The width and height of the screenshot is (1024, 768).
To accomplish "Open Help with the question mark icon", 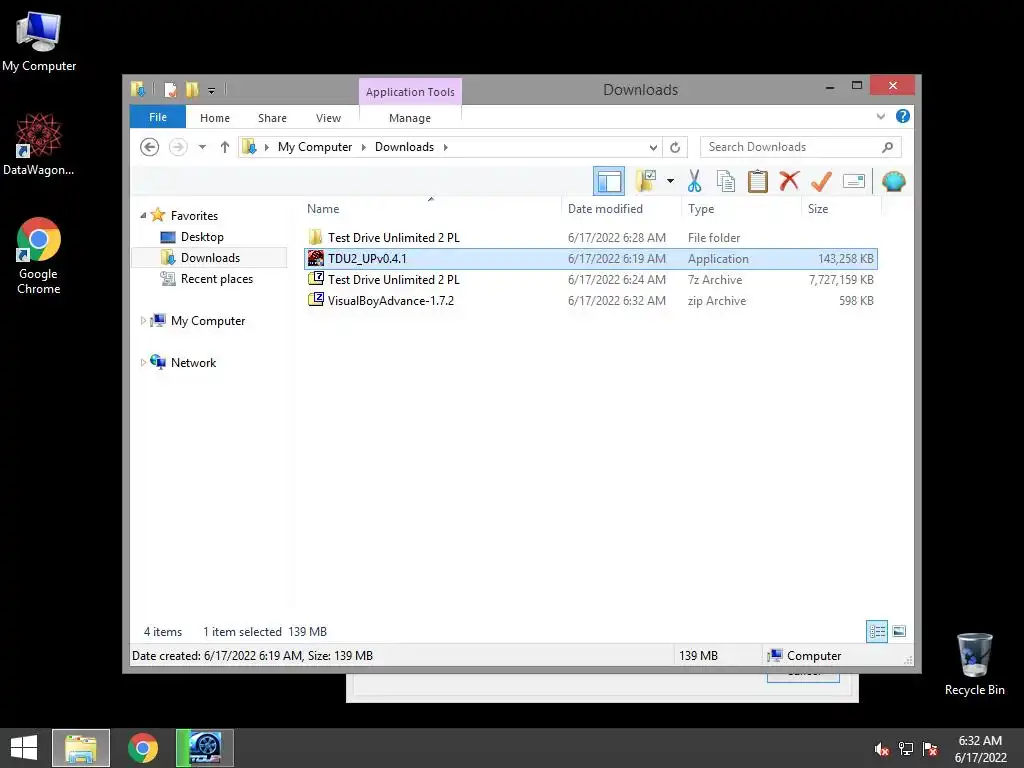I will click(903, 116).
